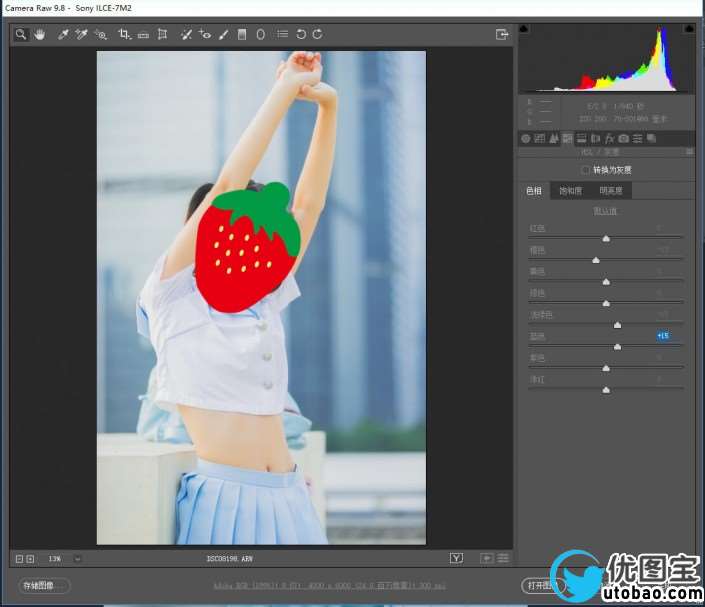This screenshot has width=705, height=607.
Task: Open the Split Toning panel icon
Action: pyautogui.click(x=581, y=138)
